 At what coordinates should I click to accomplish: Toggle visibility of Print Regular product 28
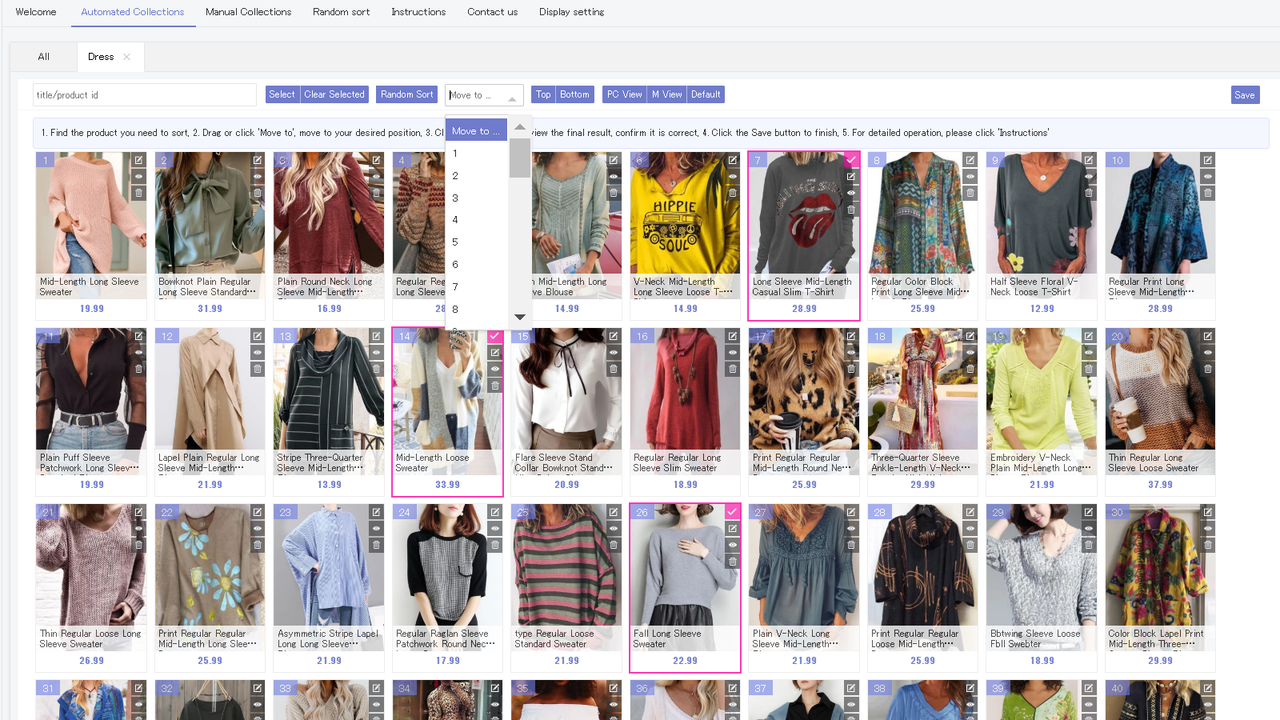(970, 528)
